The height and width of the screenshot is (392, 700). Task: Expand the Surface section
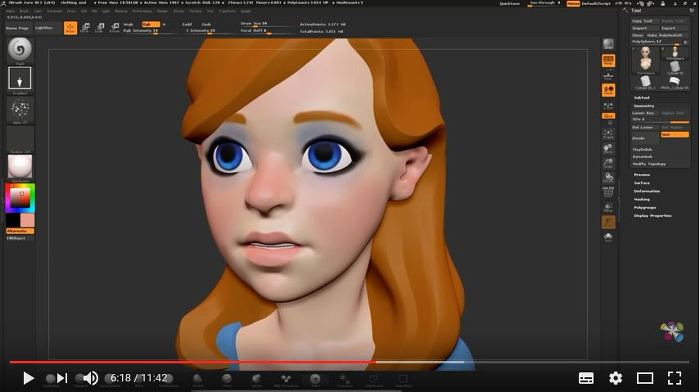pos(642,183)
